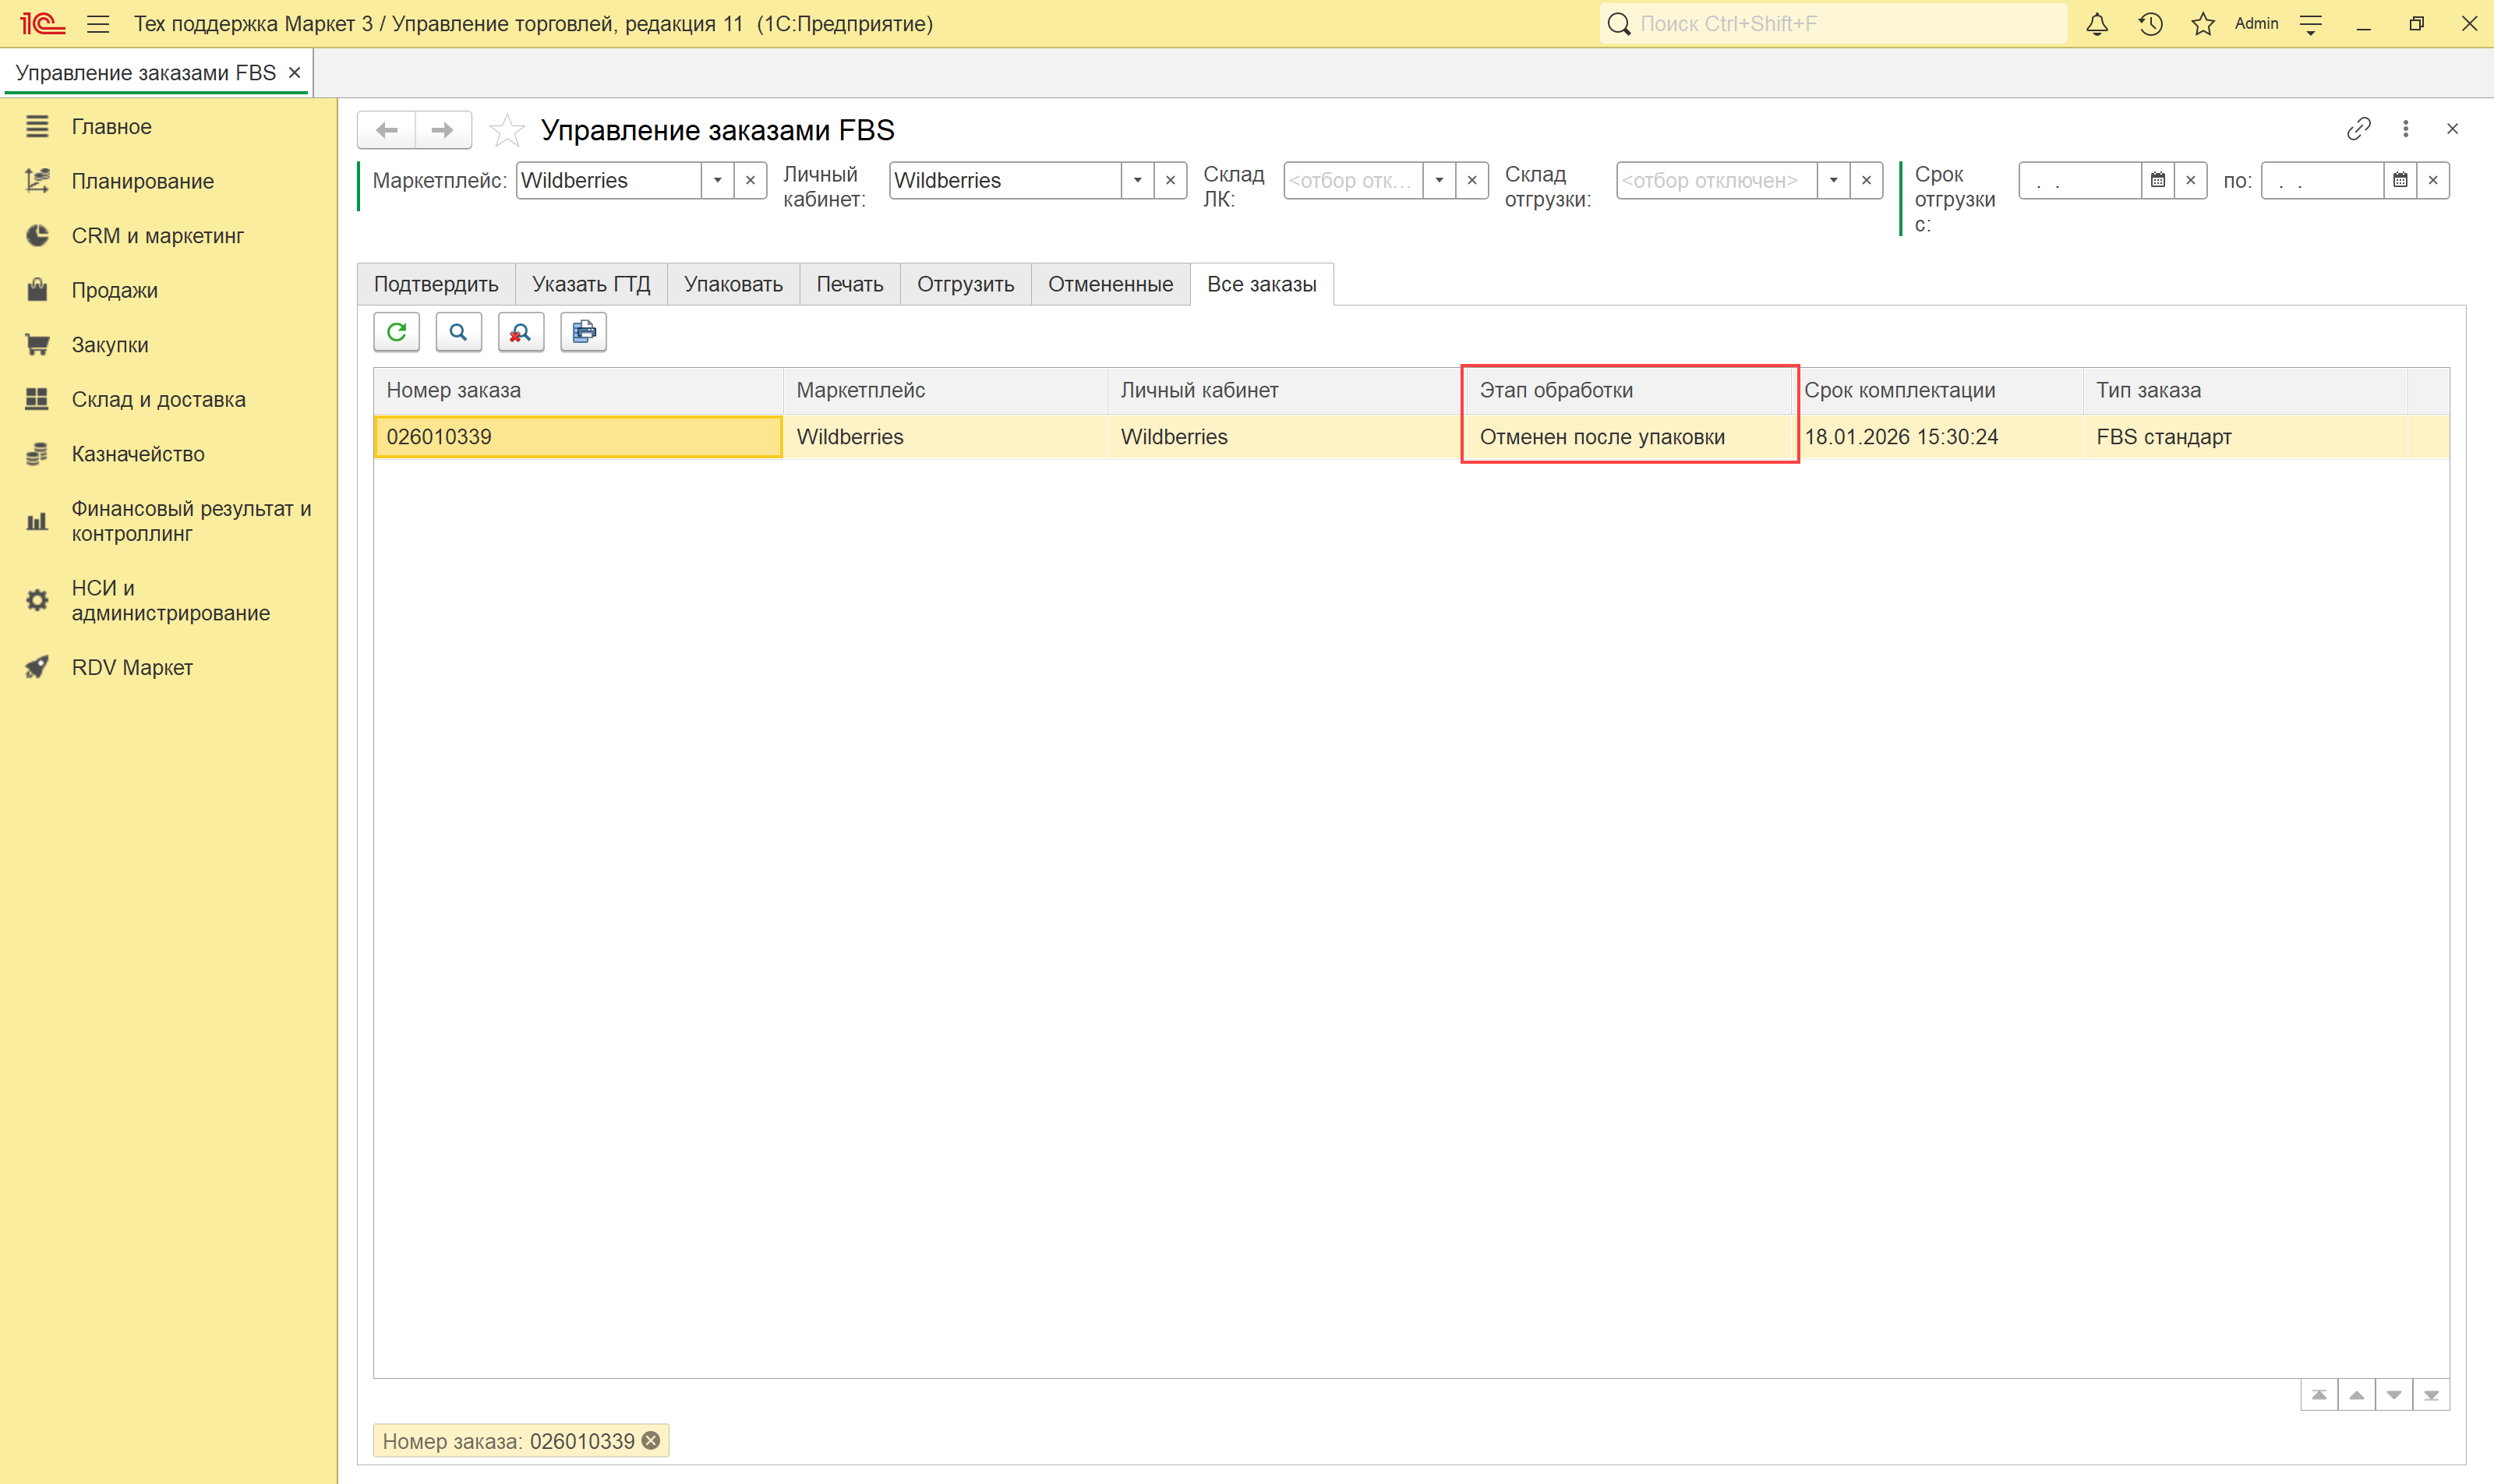Remove the Номер заказа filter chip
Screen dimensions: 2494x1484
tap(651, 1440)
